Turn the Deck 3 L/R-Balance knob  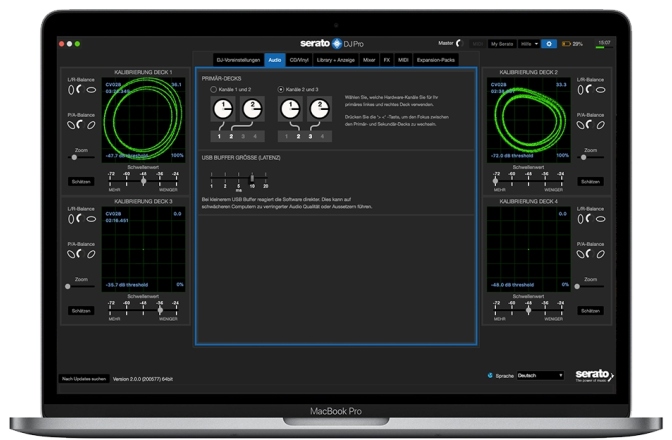coord(79,219)
